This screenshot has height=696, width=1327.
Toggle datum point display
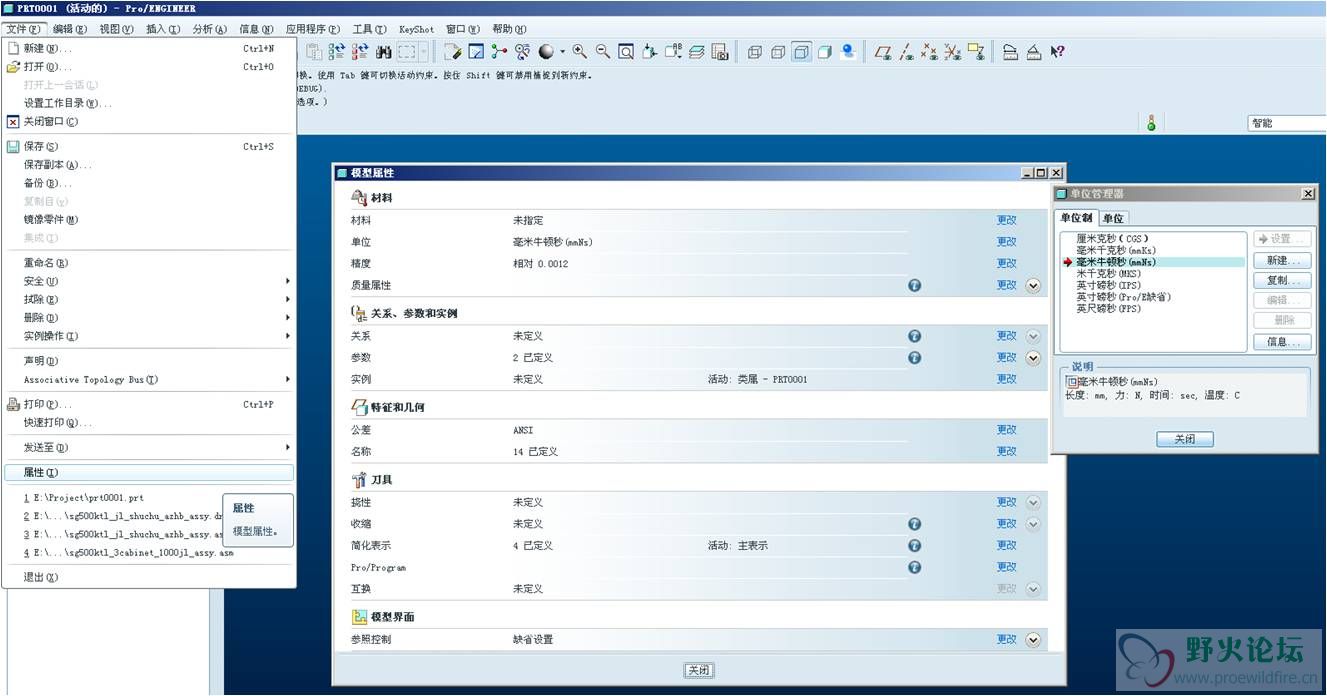[928, 51]
